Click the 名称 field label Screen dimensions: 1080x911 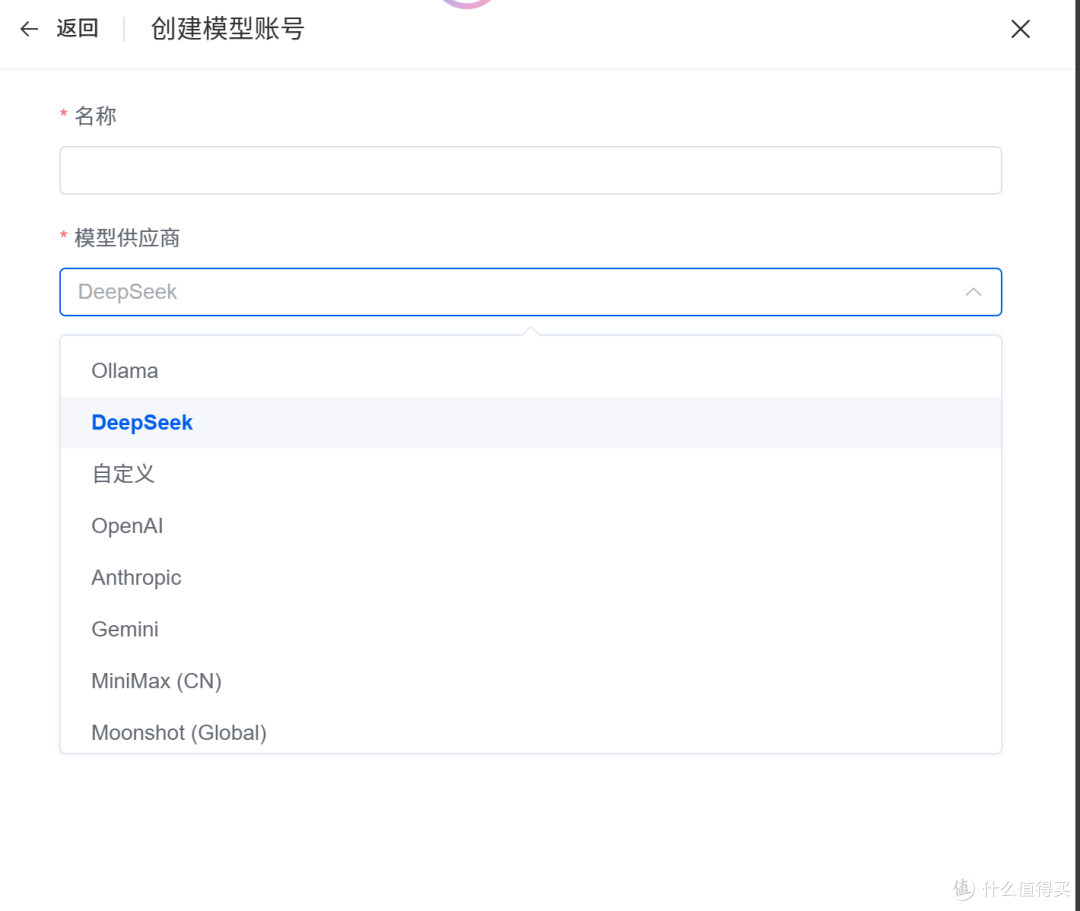95,116
